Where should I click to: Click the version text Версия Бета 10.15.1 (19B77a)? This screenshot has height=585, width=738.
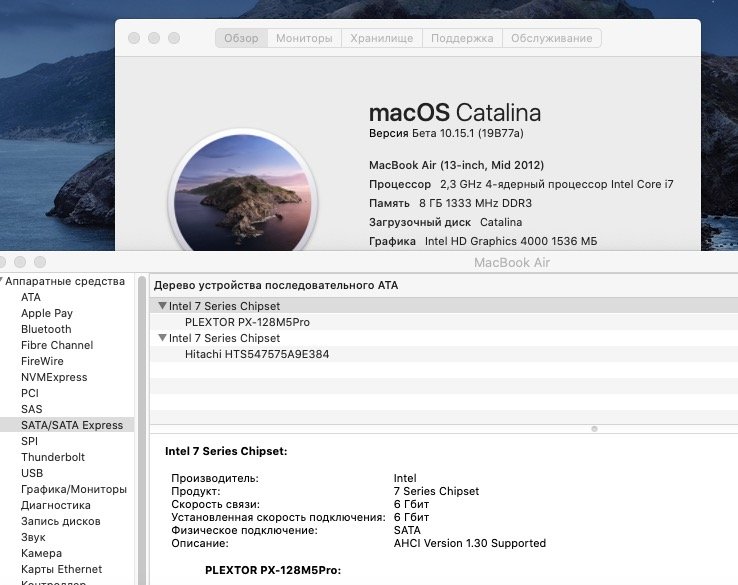pos(446,133)
